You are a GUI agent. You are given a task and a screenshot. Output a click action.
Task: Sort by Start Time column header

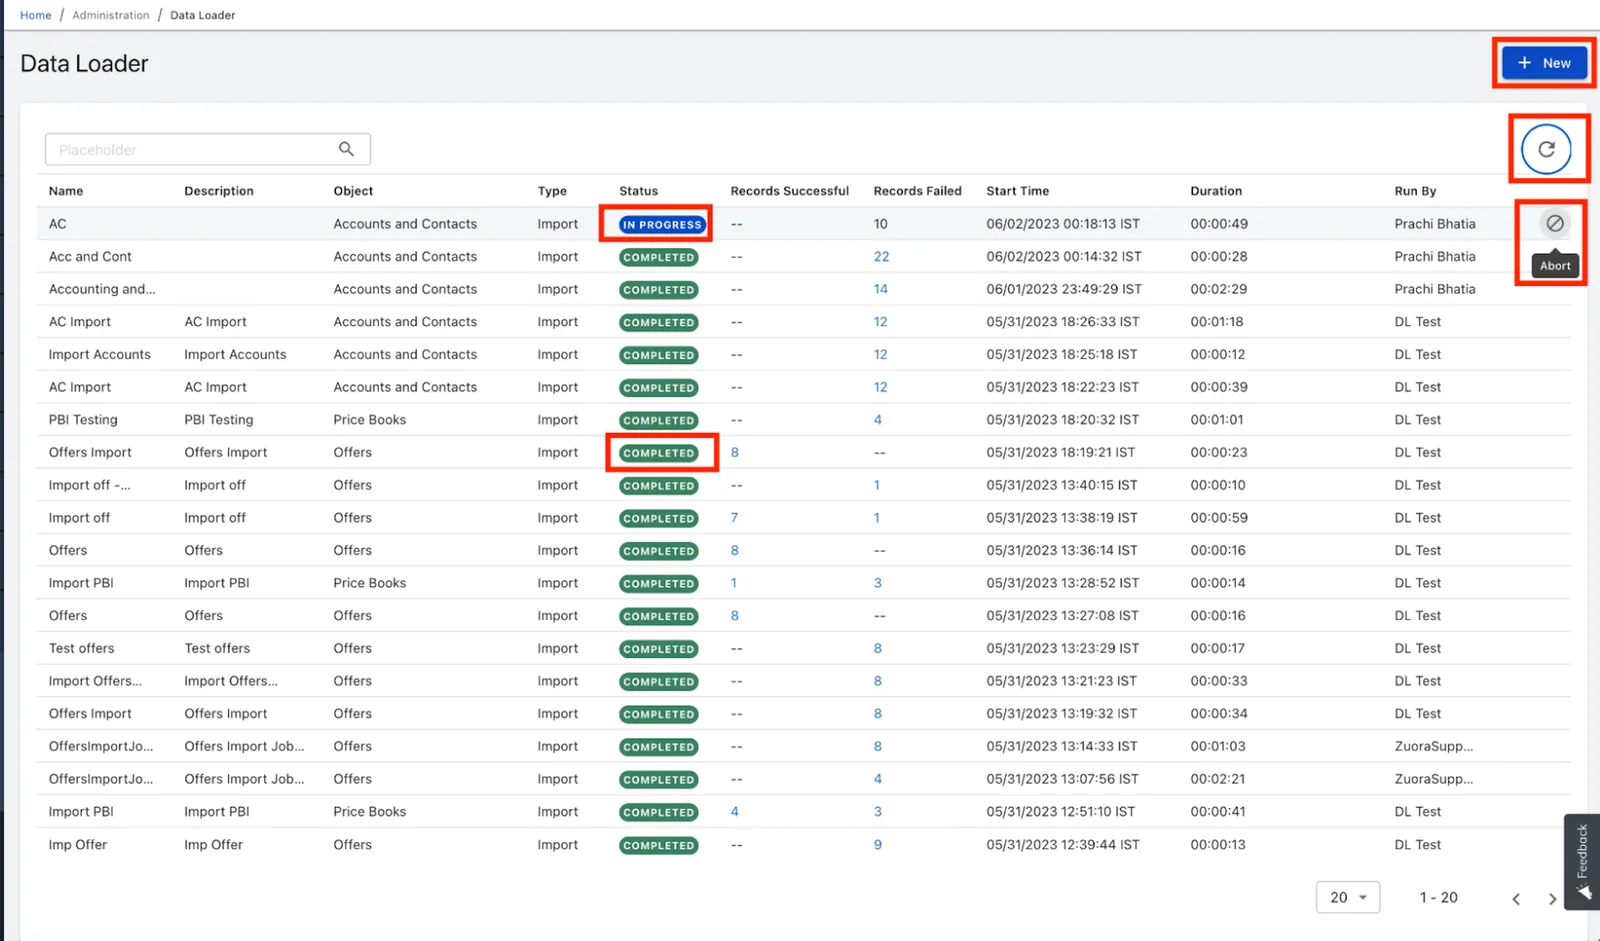coord(1018,191)
